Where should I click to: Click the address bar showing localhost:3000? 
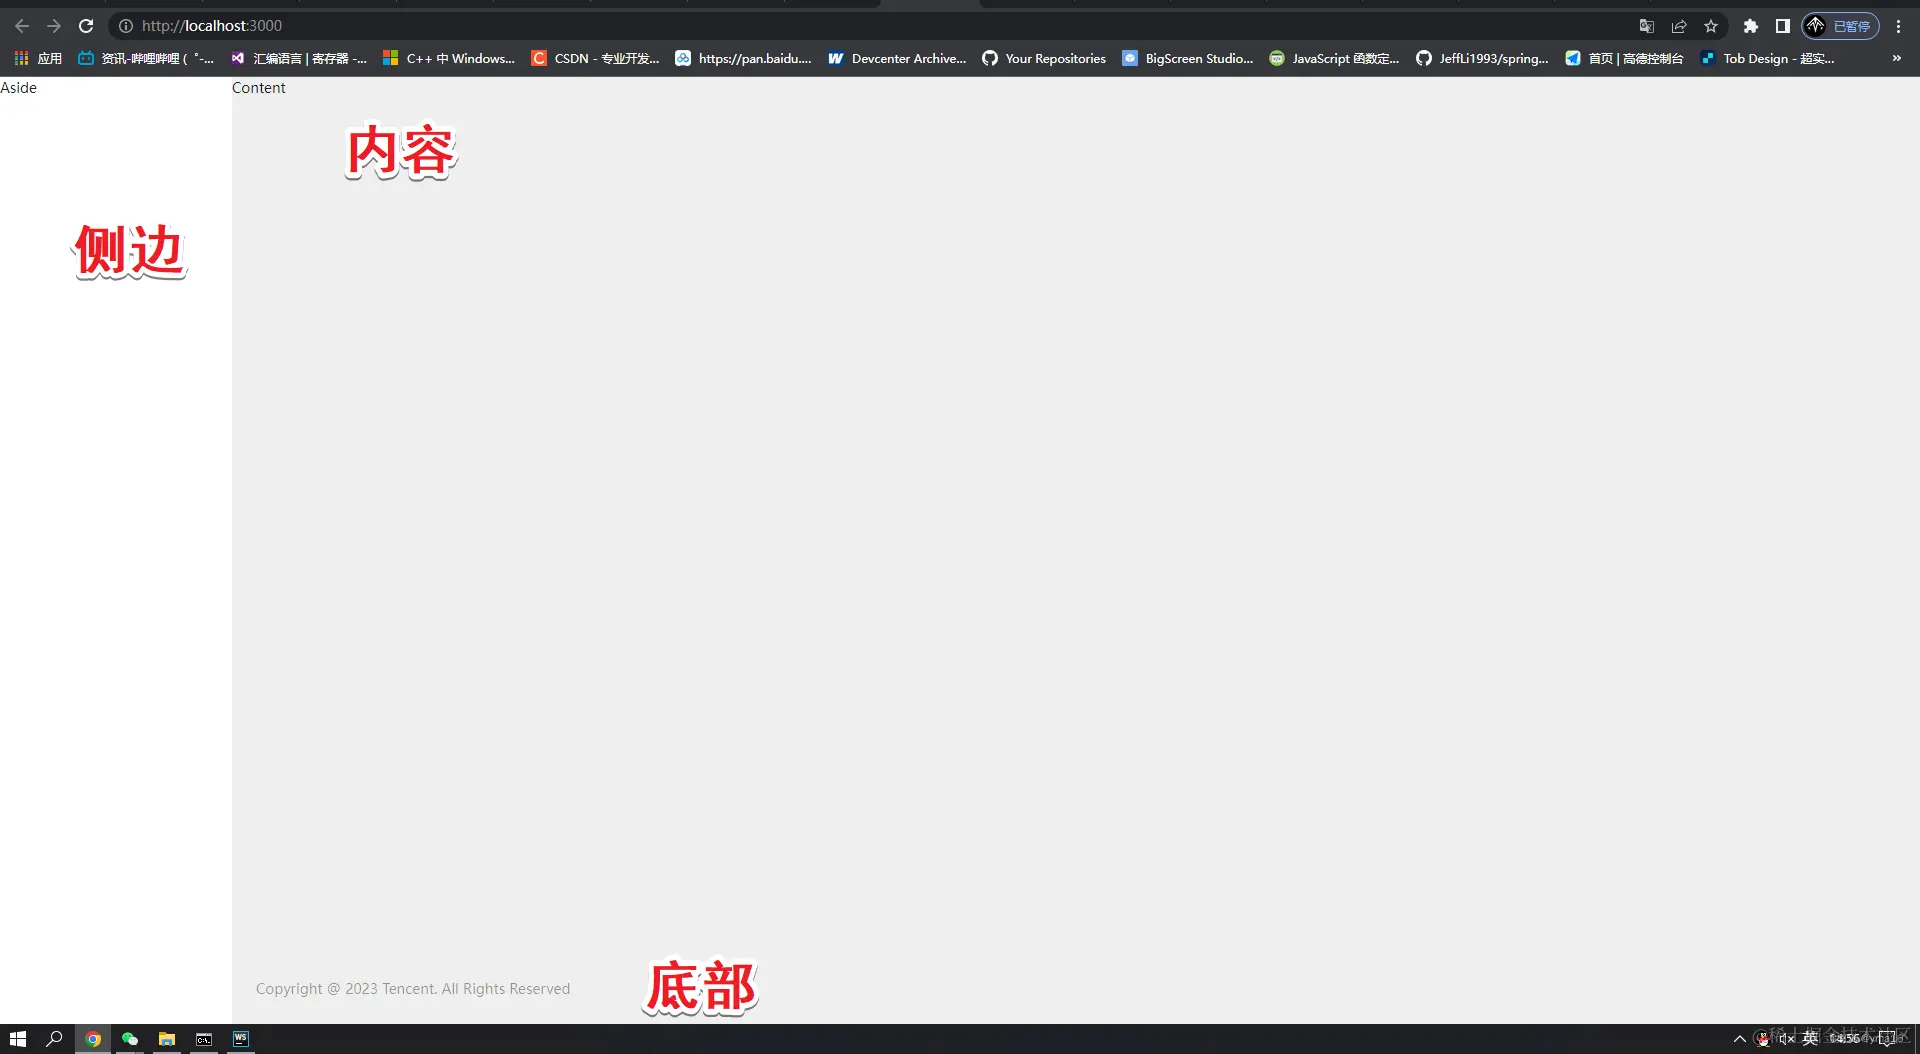(400, 26)
